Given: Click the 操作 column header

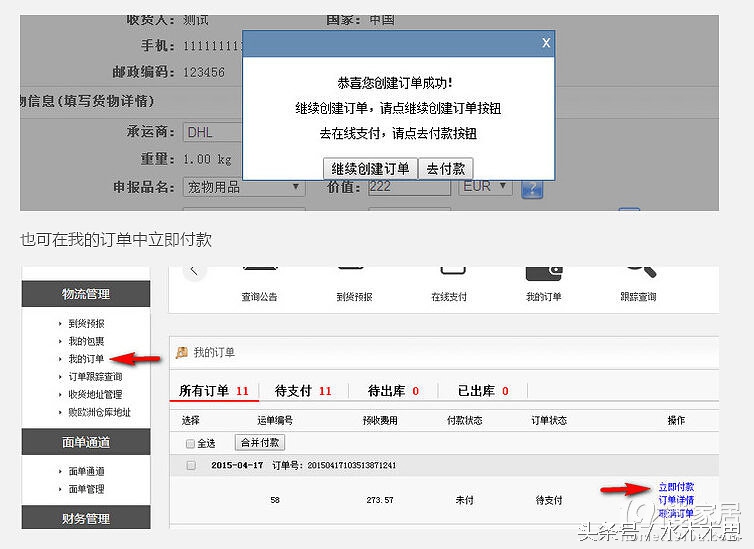Looking at the screenshot, I should click(x=676, y=420).
